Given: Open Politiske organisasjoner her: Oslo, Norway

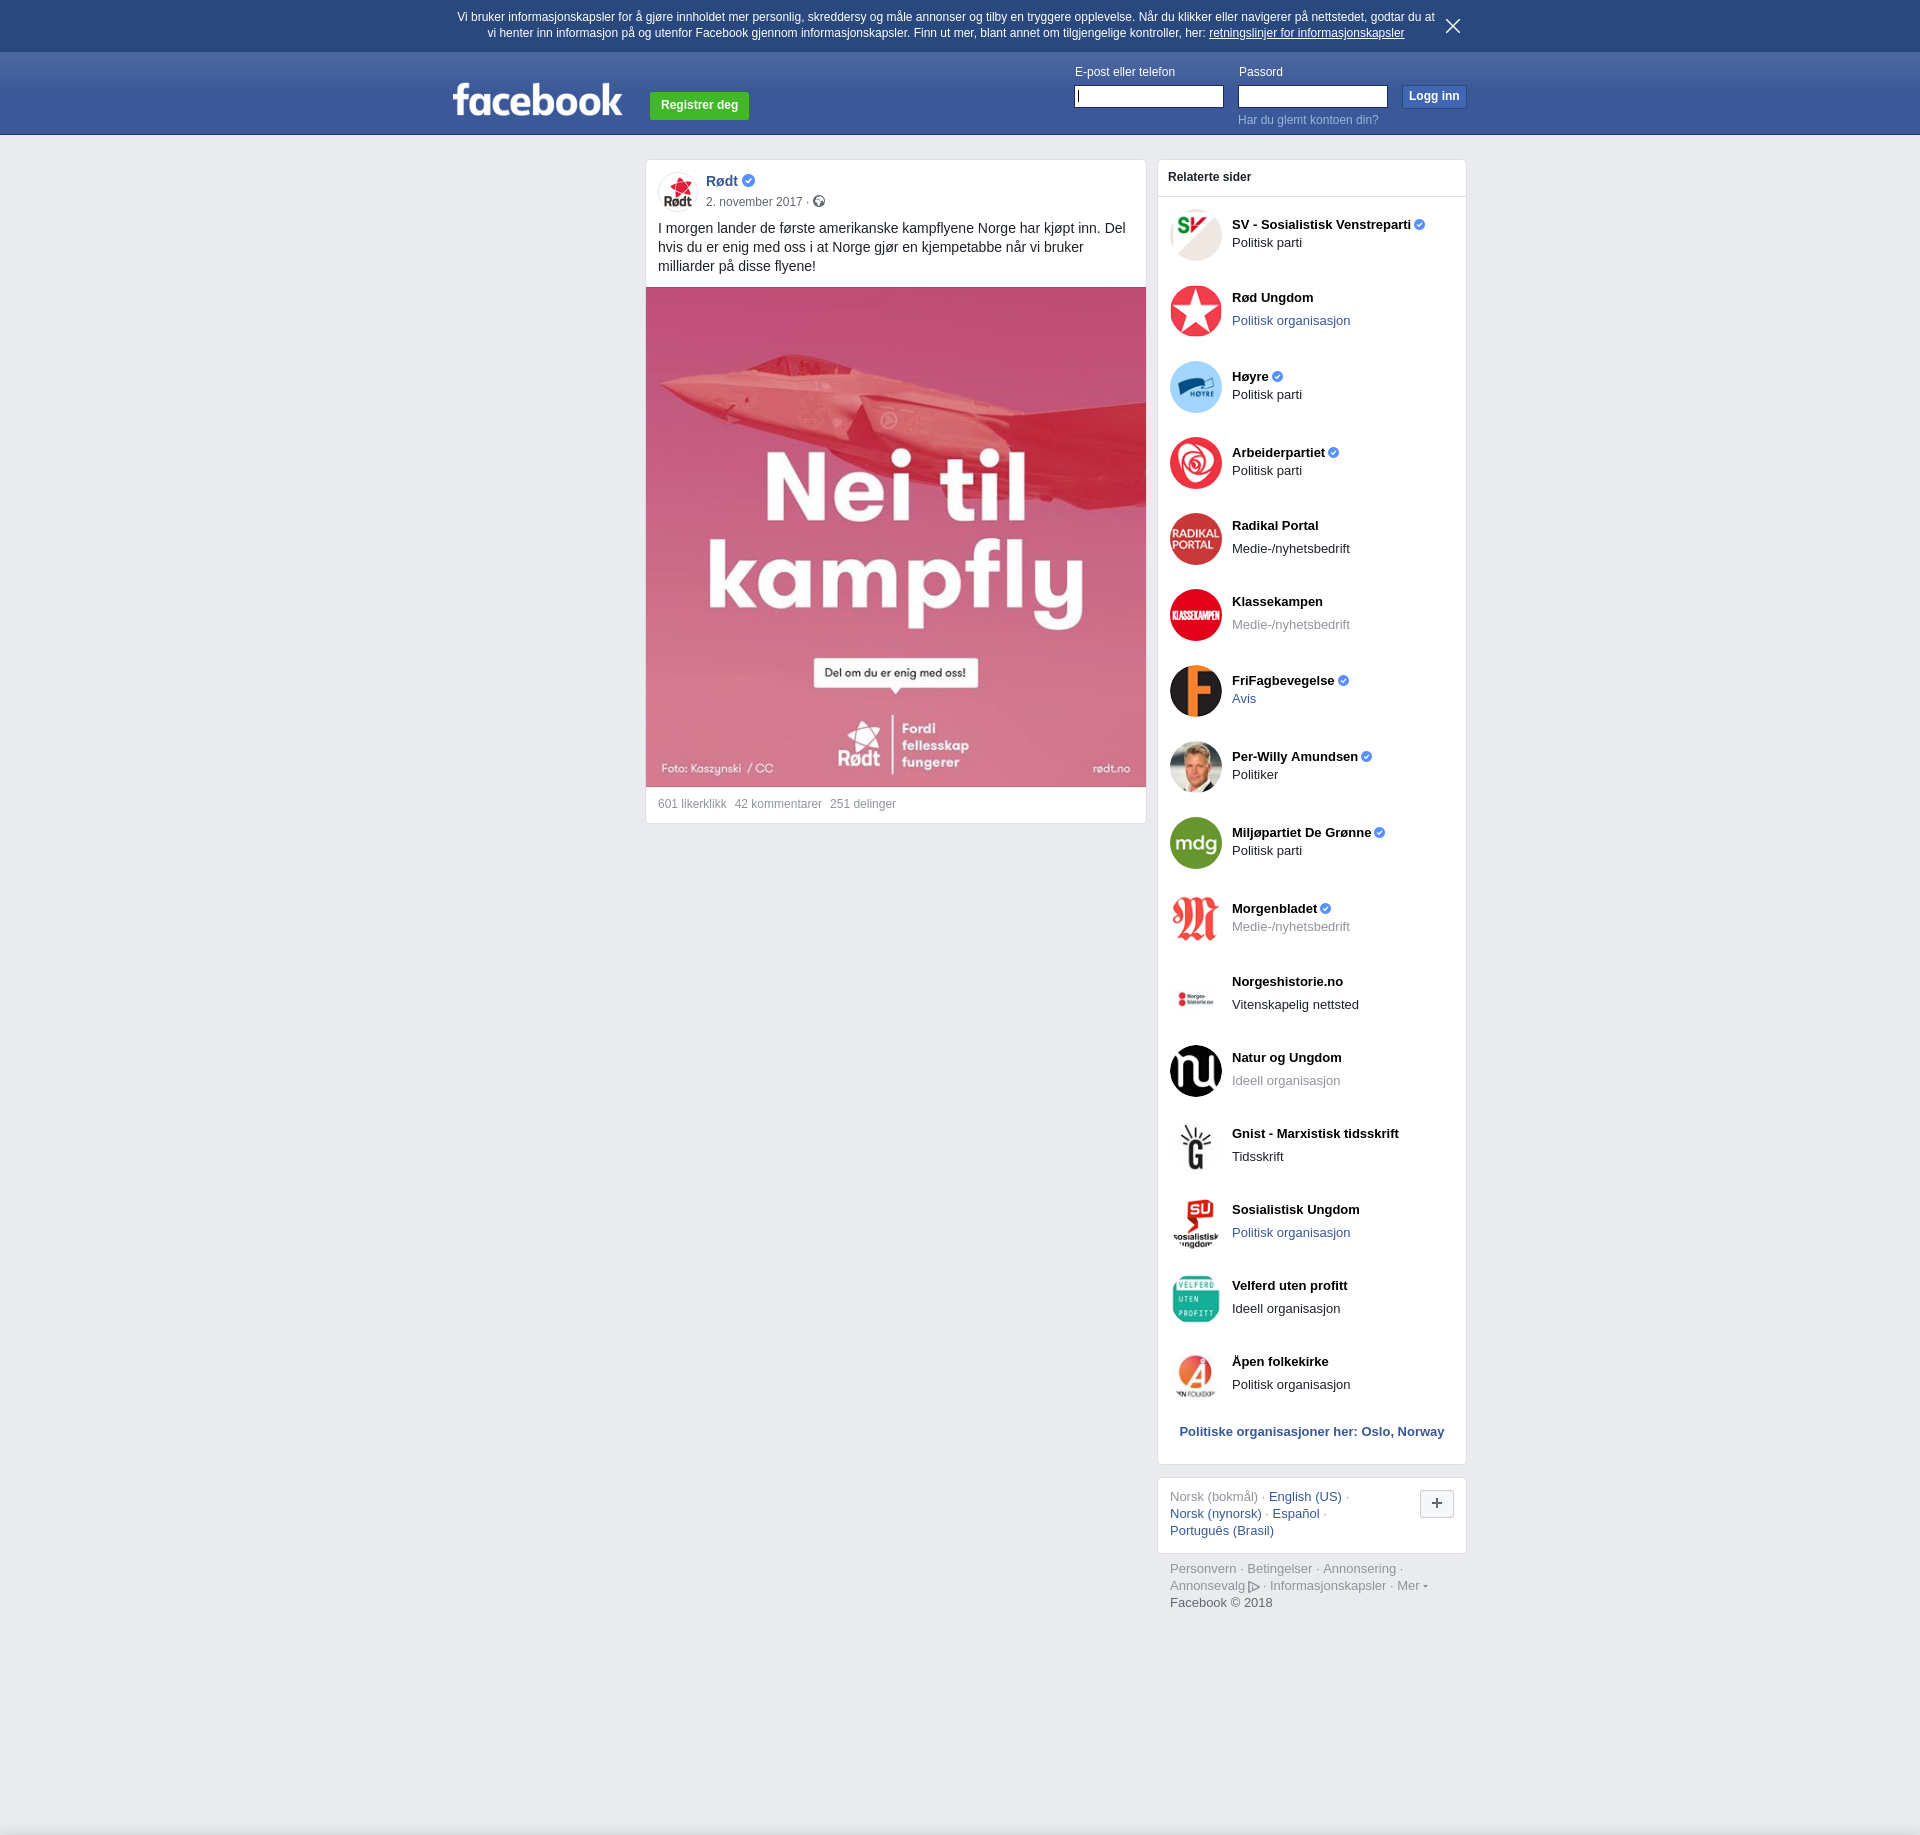Looking at the screenshot, I should 1311,1432.
